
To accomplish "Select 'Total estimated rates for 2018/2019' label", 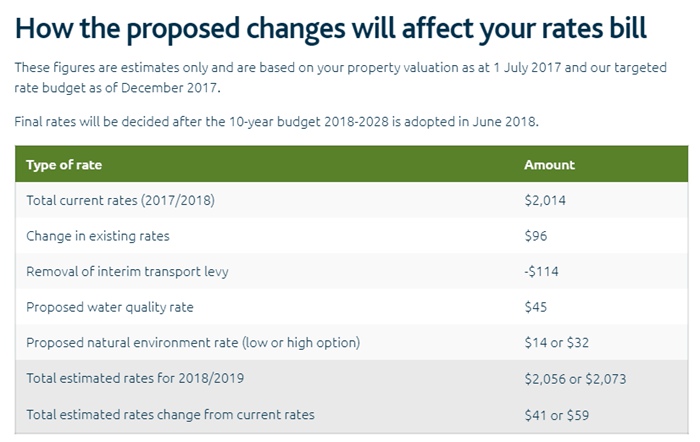I will pyautogui.click(x=135, y=378).
